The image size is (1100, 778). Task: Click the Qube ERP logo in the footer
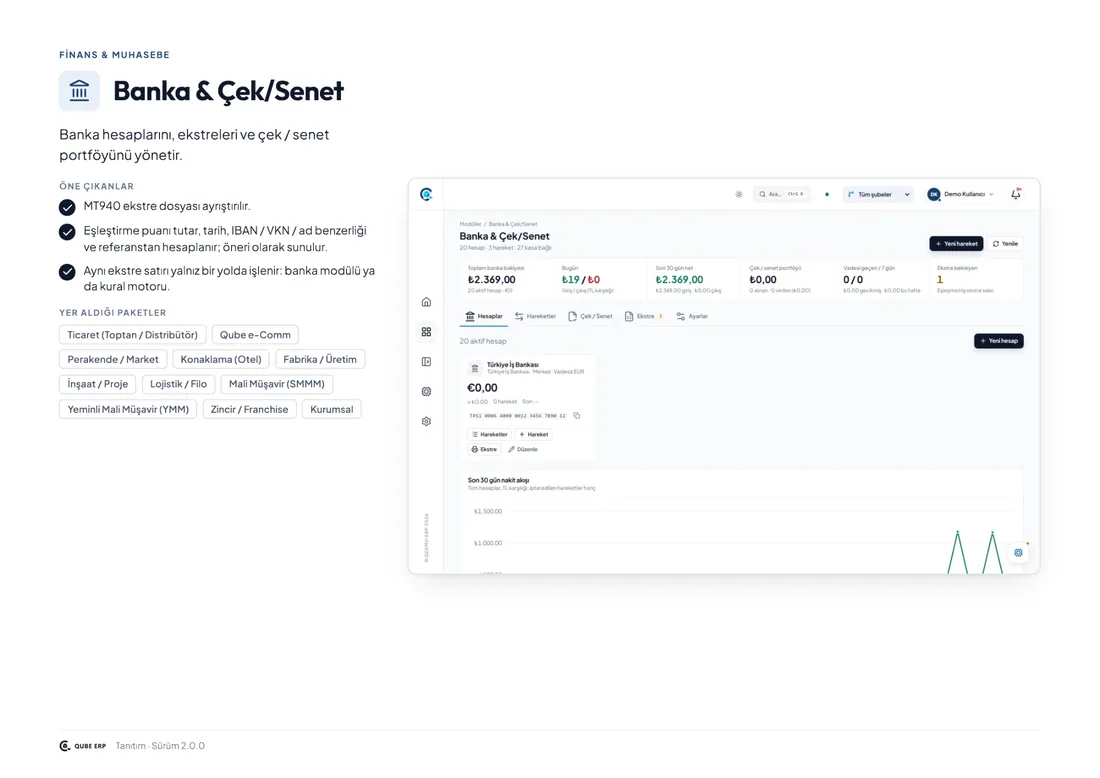(83, 746)
